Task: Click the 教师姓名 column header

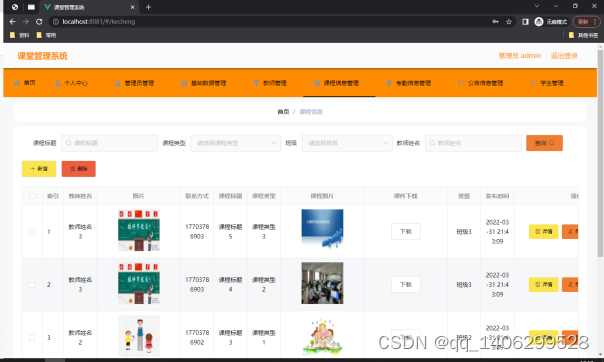Action: (x=80, y=196)
